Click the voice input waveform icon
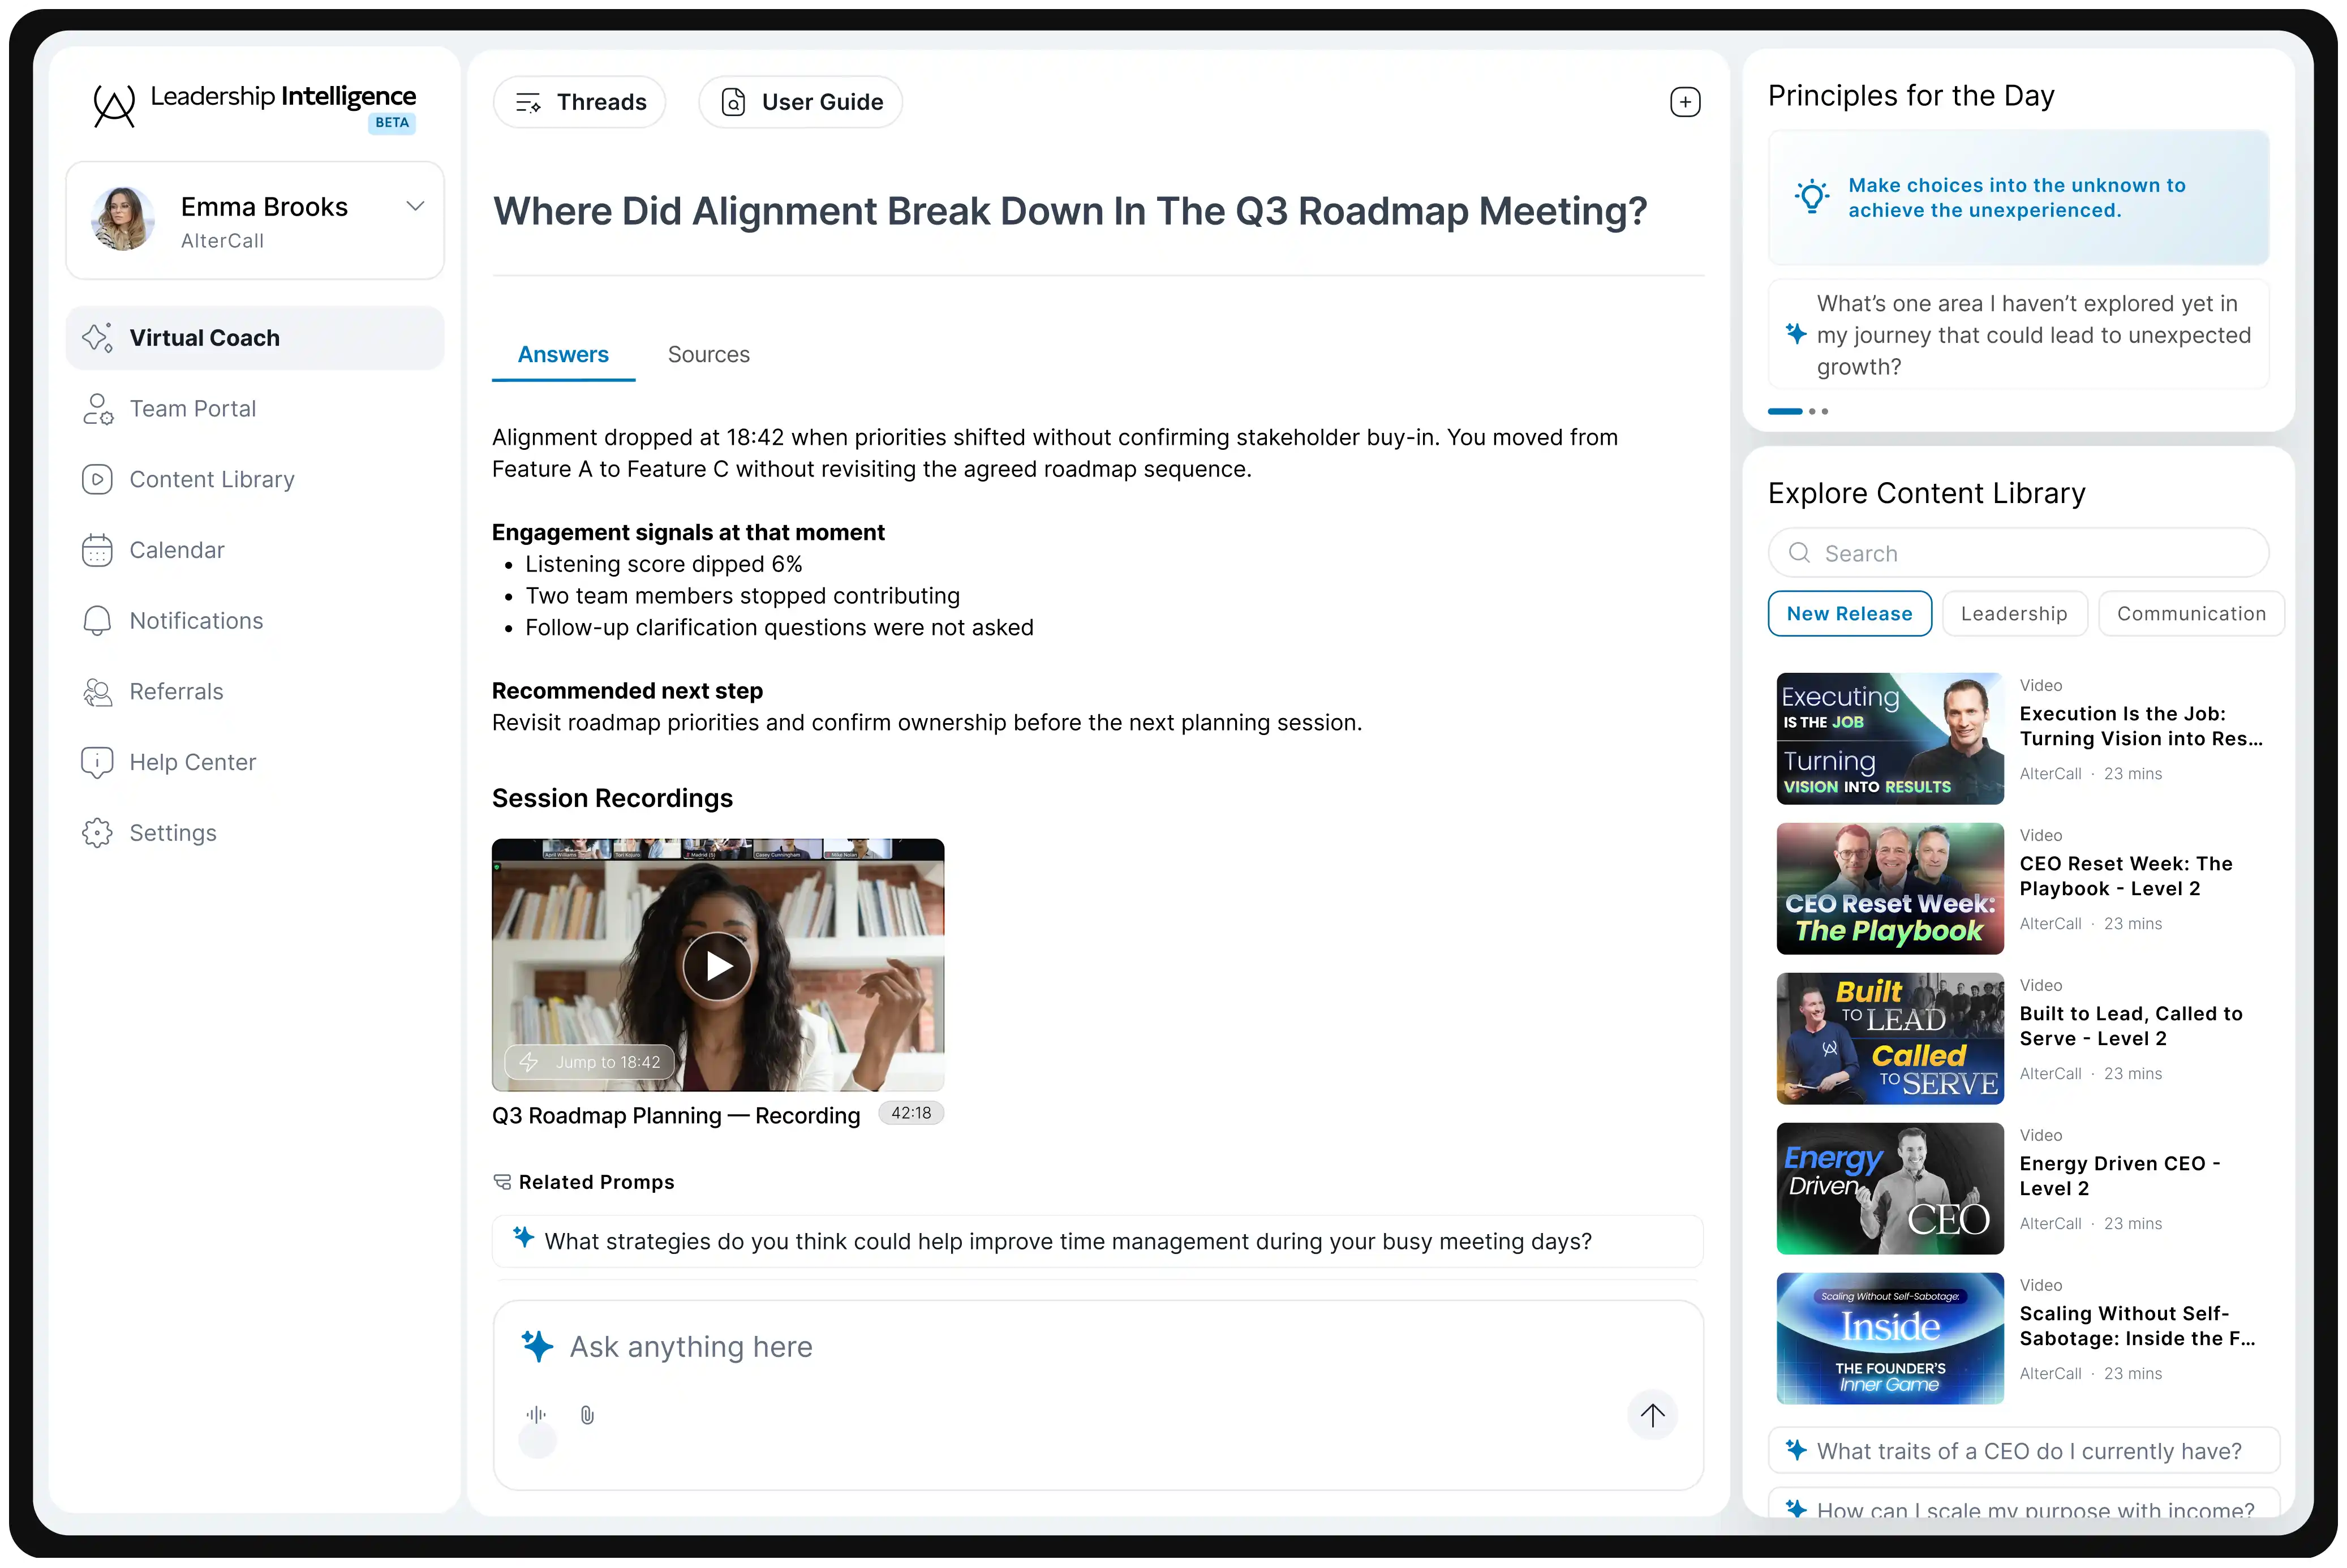The width and height of the screenshot is (2347, 1568). pos(536,1414)
